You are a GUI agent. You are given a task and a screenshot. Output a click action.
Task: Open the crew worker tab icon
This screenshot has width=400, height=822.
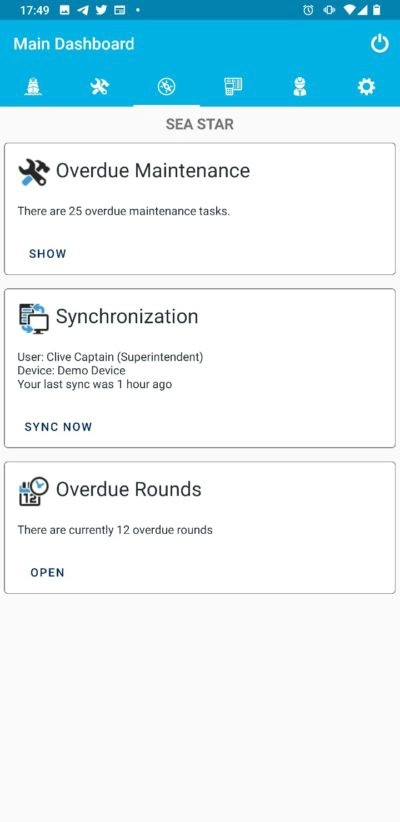tap(299, 86)
